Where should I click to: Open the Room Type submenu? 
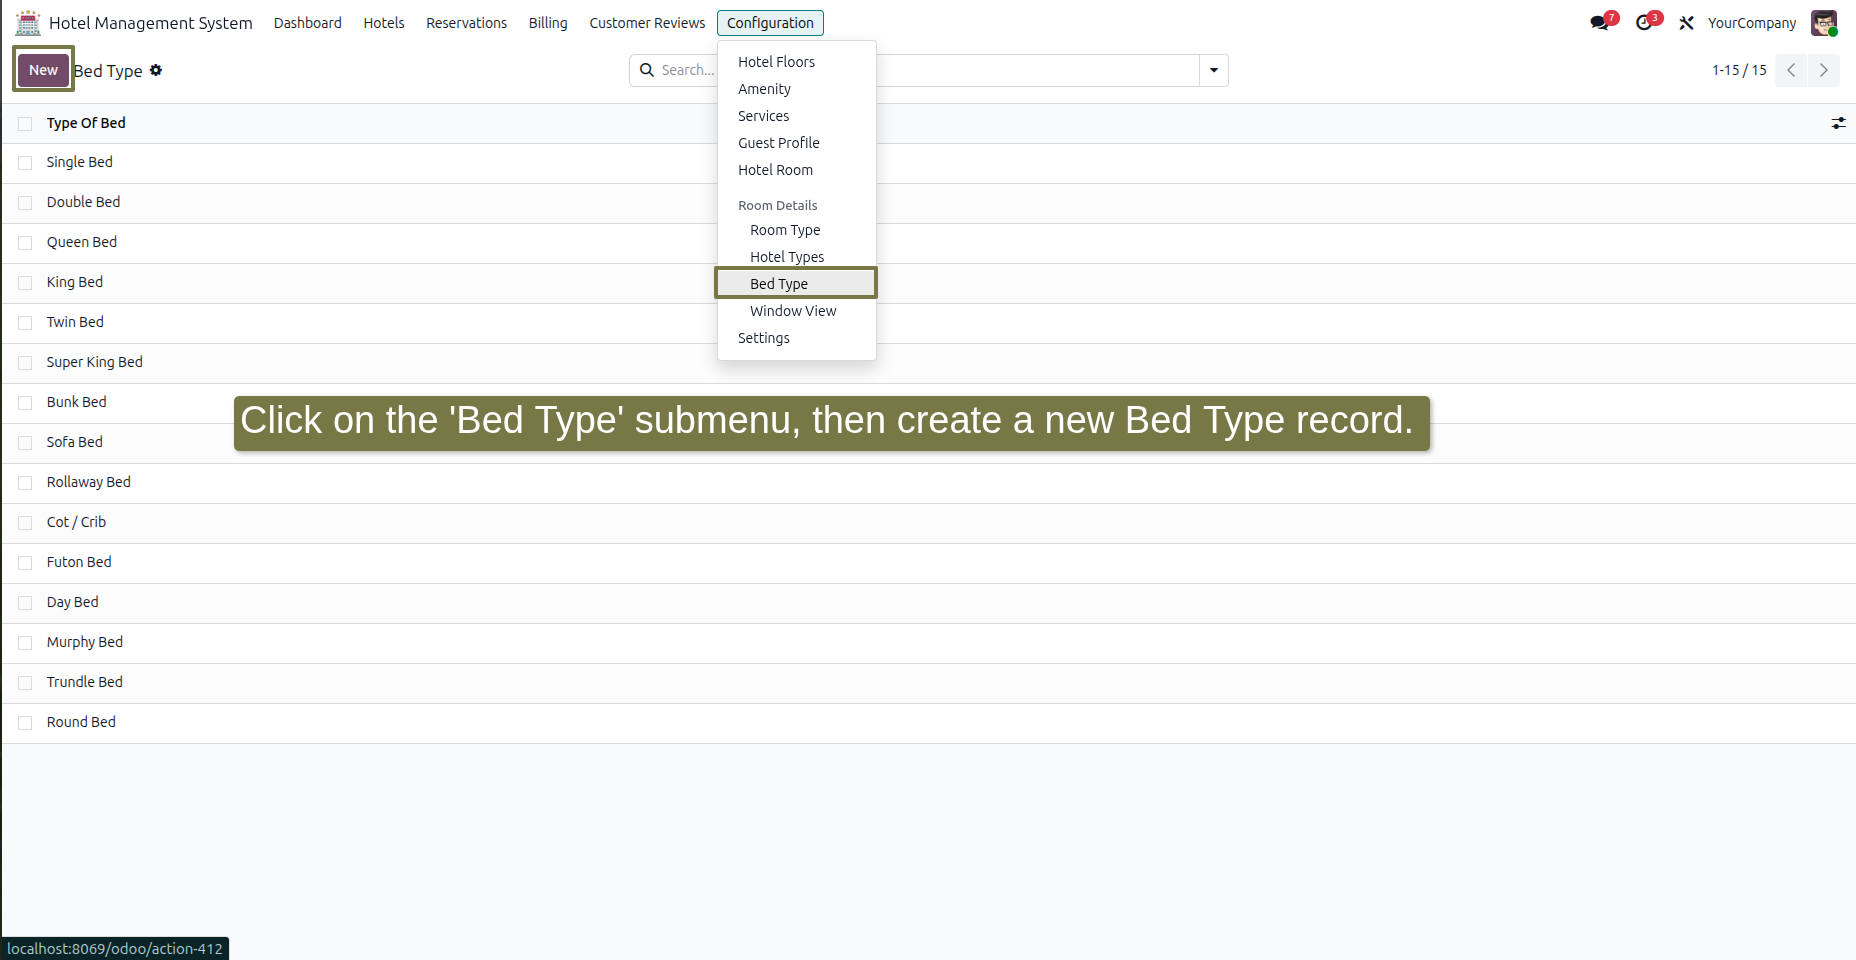click(796, 230)
